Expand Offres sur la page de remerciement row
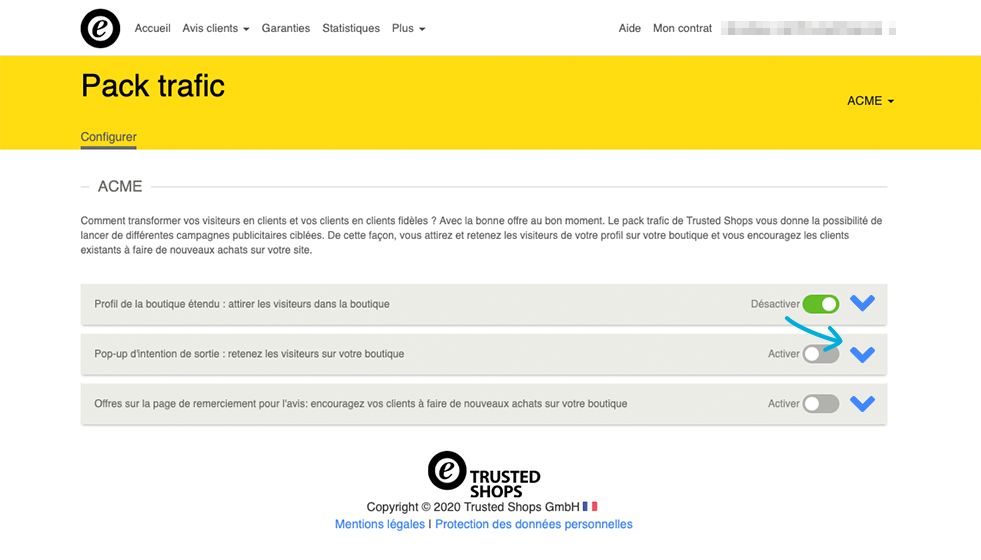 [x=862, y=404]
